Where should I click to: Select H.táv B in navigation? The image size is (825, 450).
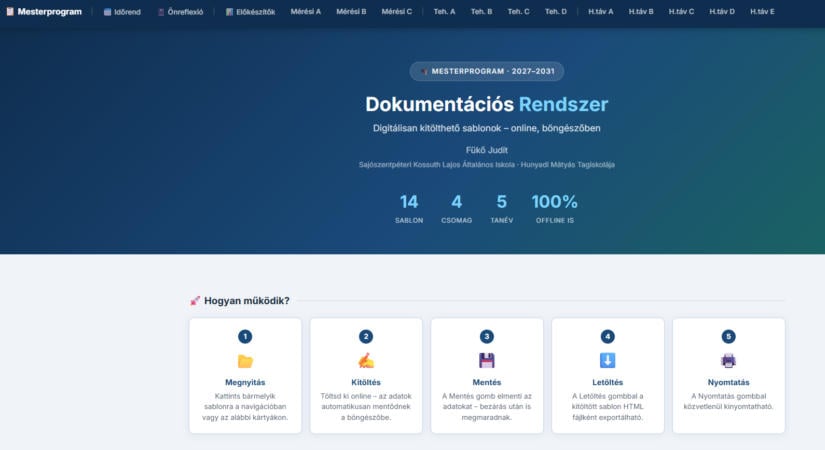(641, 12)
